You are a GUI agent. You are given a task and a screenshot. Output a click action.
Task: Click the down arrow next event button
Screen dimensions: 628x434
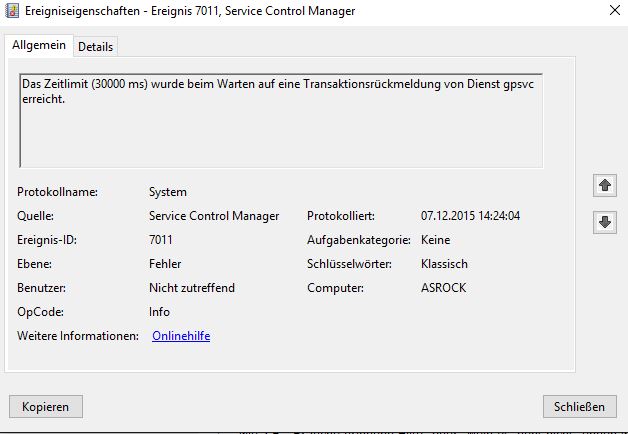pyautogui.click(x=604, y=223)
